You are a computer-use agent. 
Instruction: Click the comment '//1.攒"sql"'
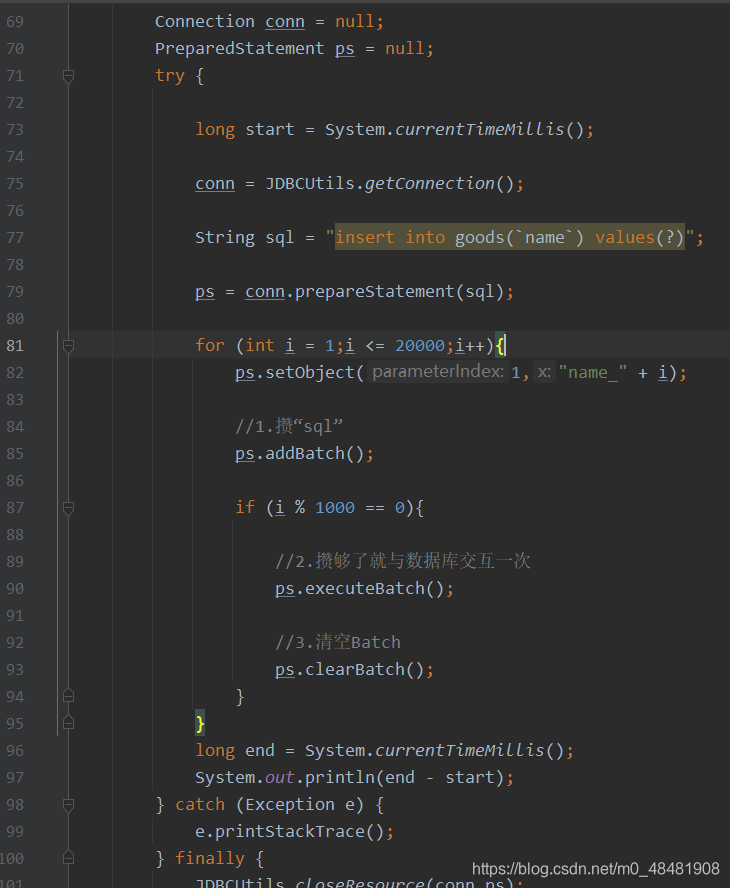point(289,426)
